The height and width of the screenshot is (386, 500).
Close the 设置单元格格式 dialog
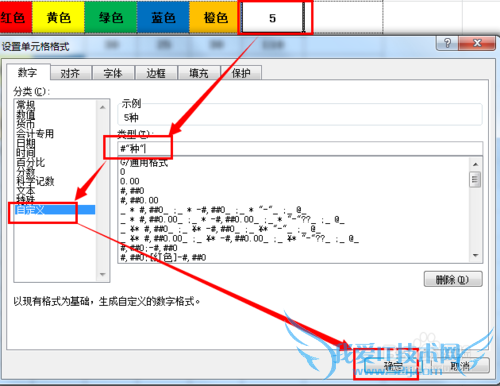click(x=477, y=43)
